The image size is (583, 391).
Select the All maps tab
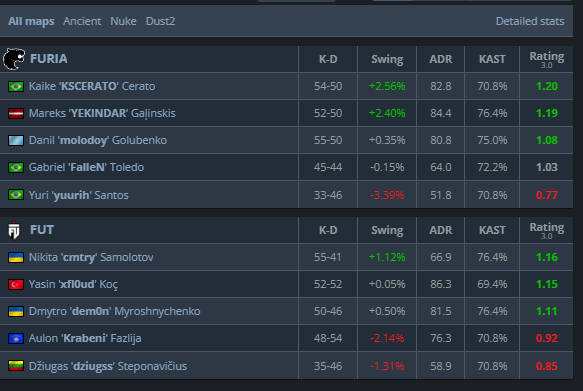31,21
